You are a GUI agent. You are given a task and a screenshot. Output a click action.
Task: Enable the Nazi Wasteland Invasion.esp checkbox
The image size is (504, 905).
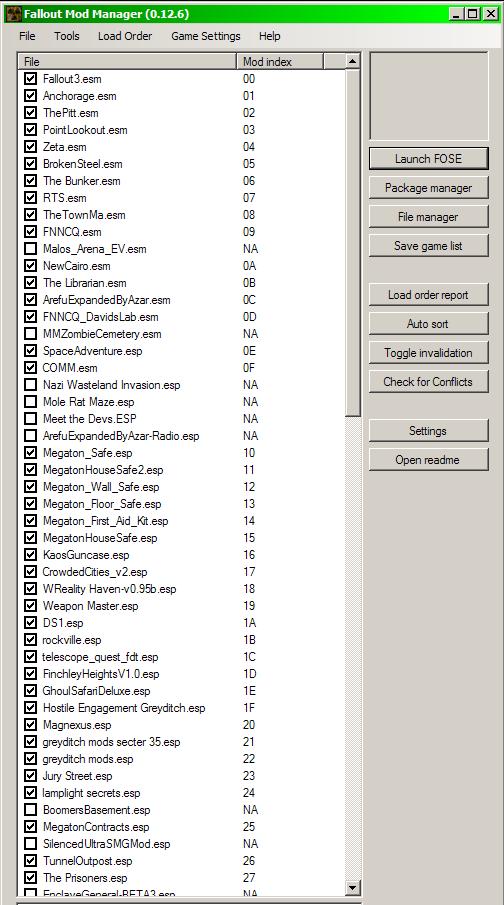(x=31, y=384)
